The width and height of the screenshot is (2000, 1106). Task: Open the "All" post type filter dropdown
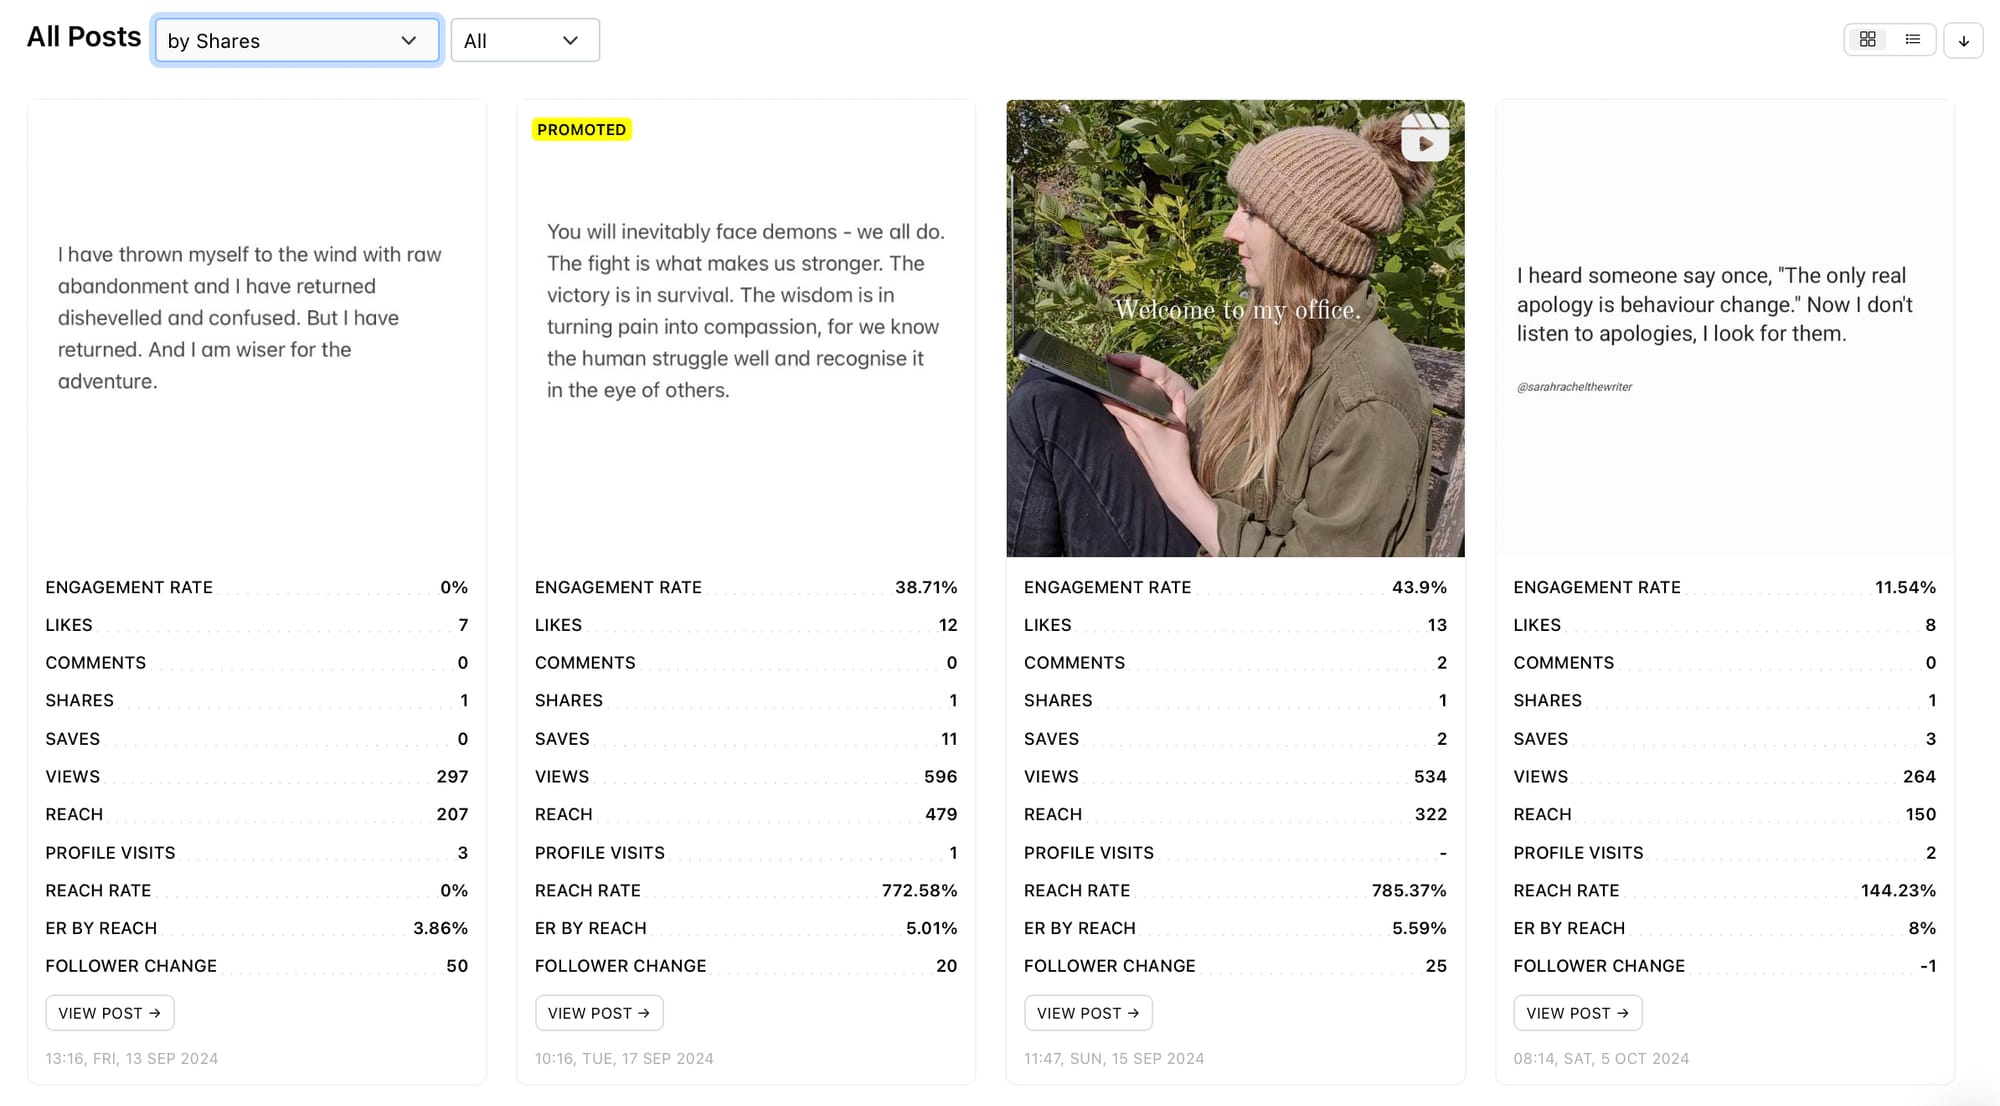point(524,40)
